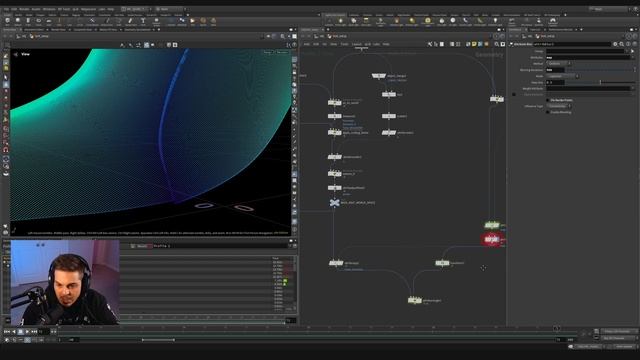This screenshot has height=360, width=640.
Task: Click the play forward button
Action: [27, 332]
